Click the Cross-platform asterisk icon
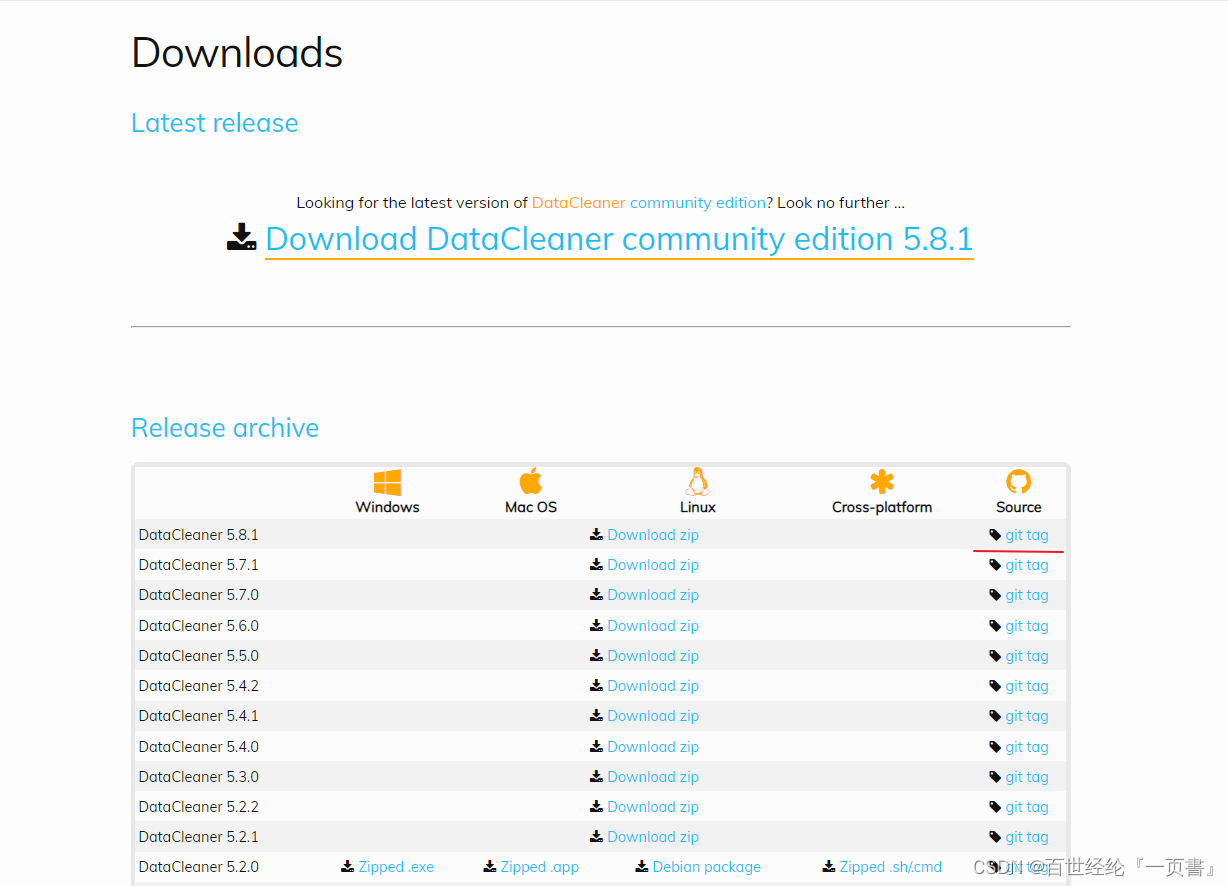 coord(882,482)
